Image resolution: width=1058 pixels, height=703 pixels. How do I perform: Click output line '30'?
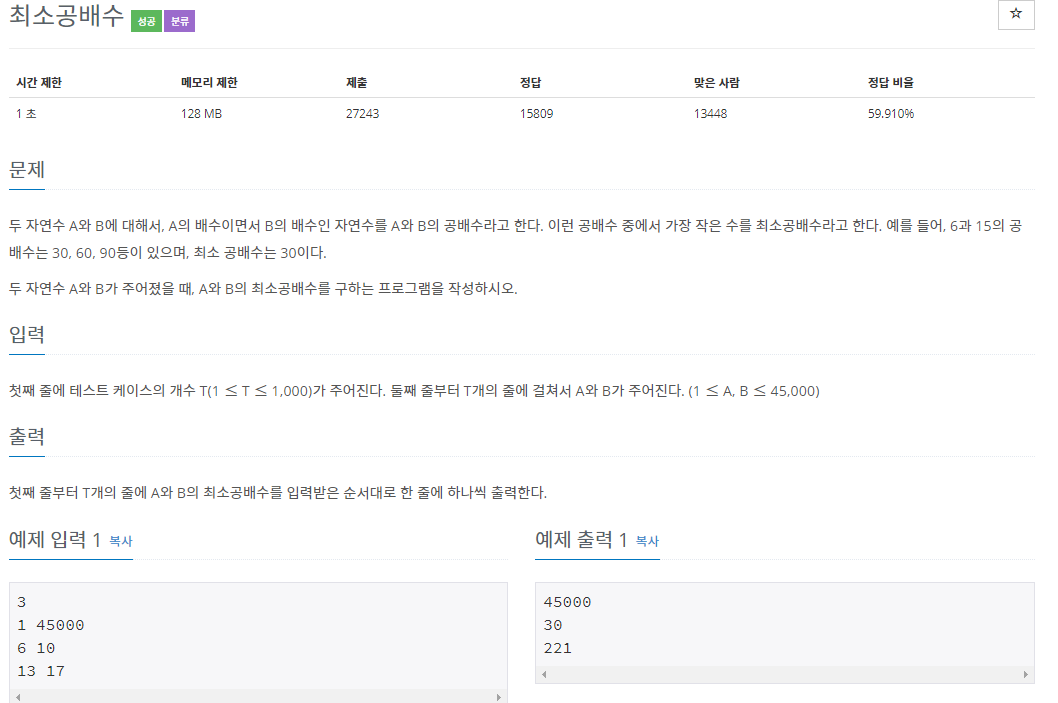click(553, 625)
